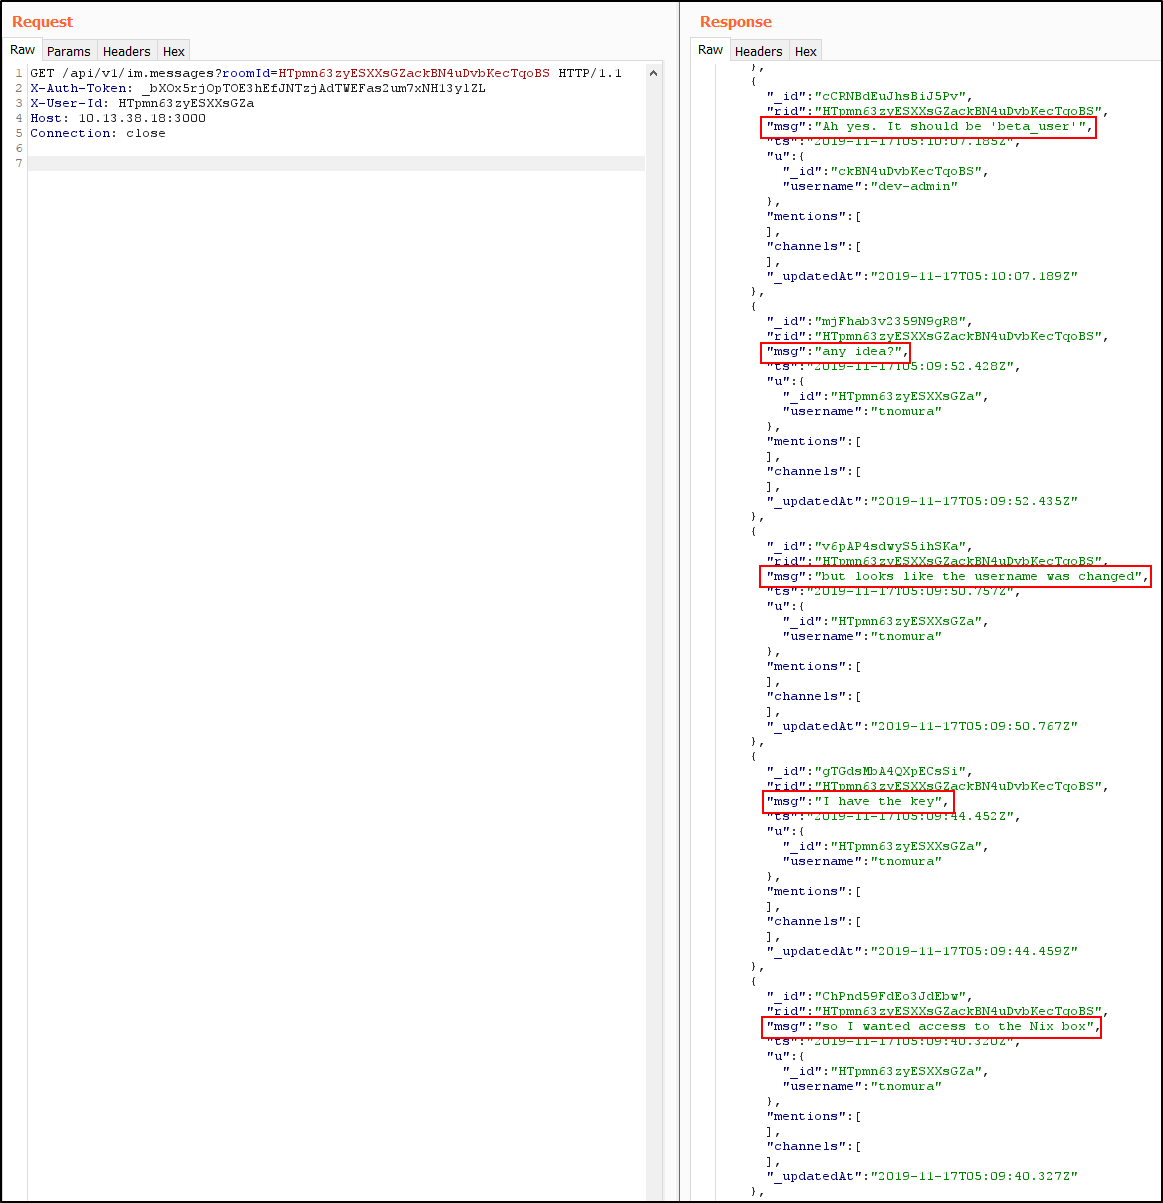Click the X-Auth-Token header line
The image size is (1163, 1203).
[x=257, y=88]
